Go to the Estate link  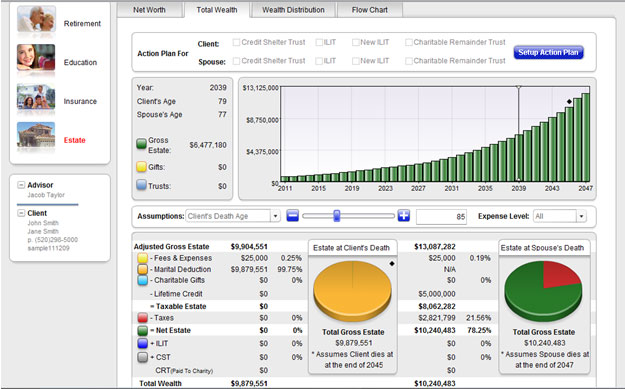point(75,140)
